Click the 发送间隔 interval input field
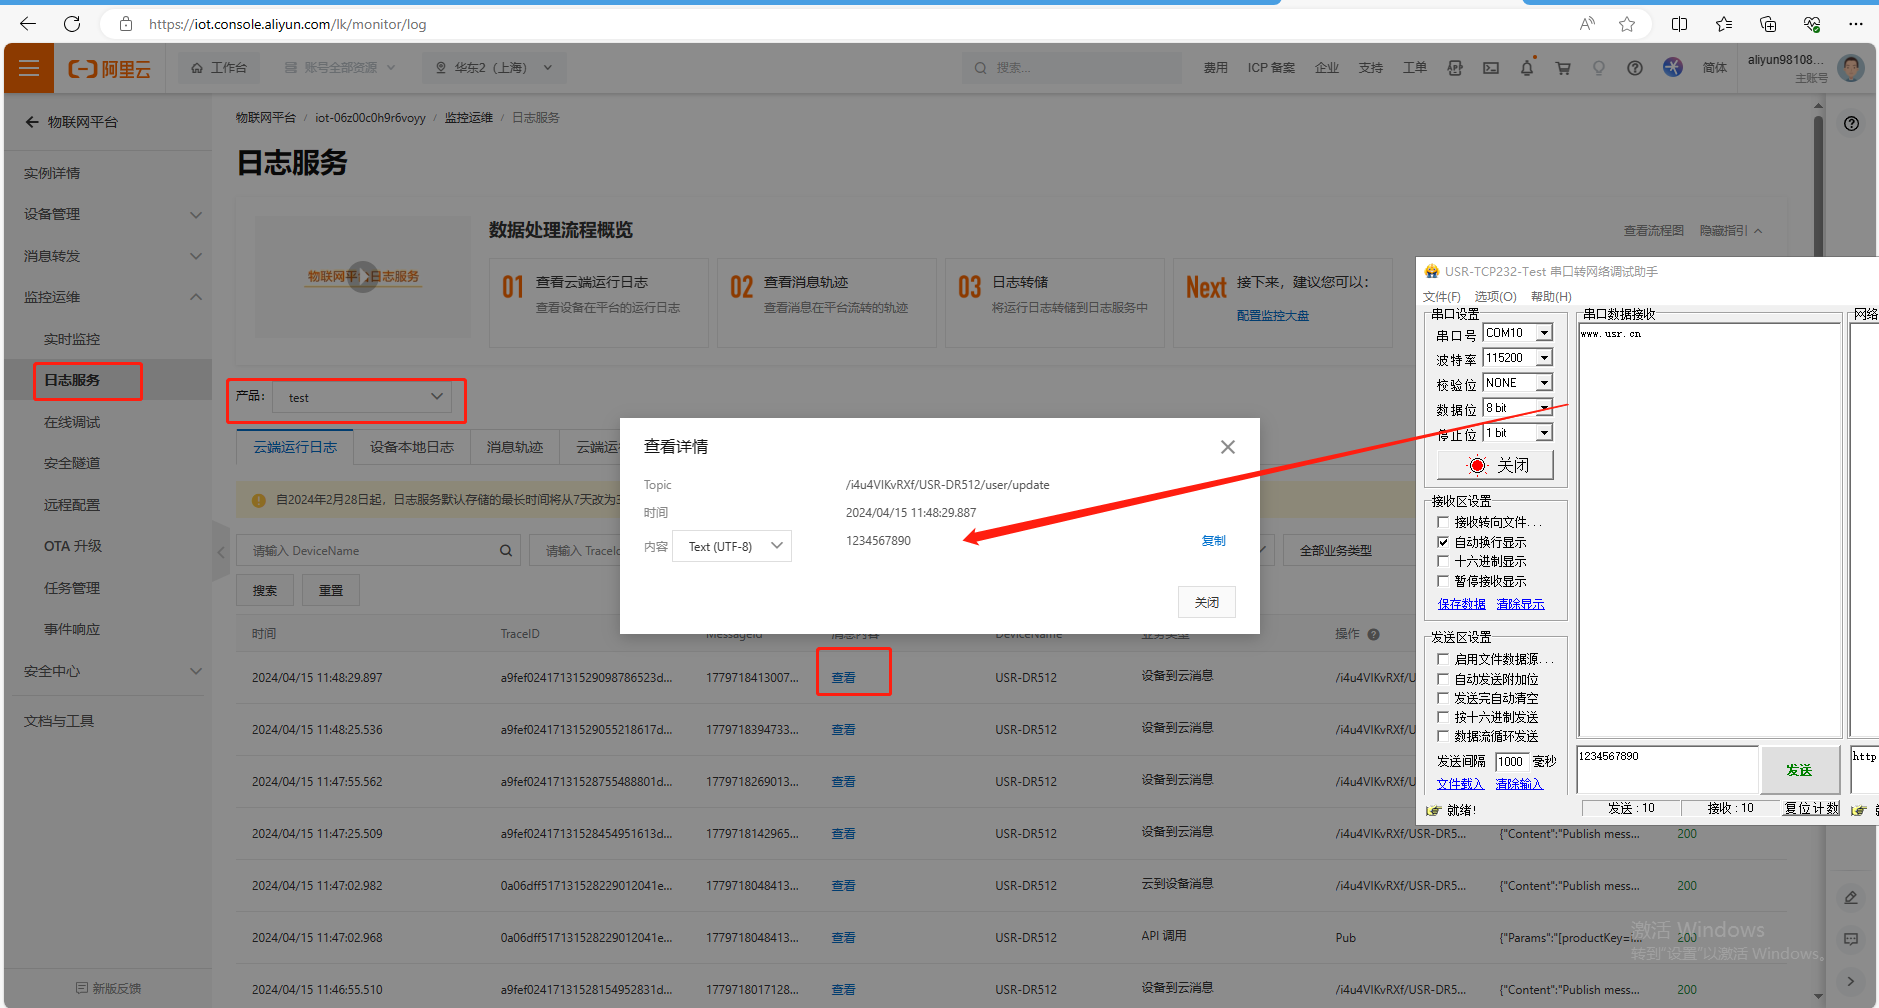 (x=1511, y=762)
